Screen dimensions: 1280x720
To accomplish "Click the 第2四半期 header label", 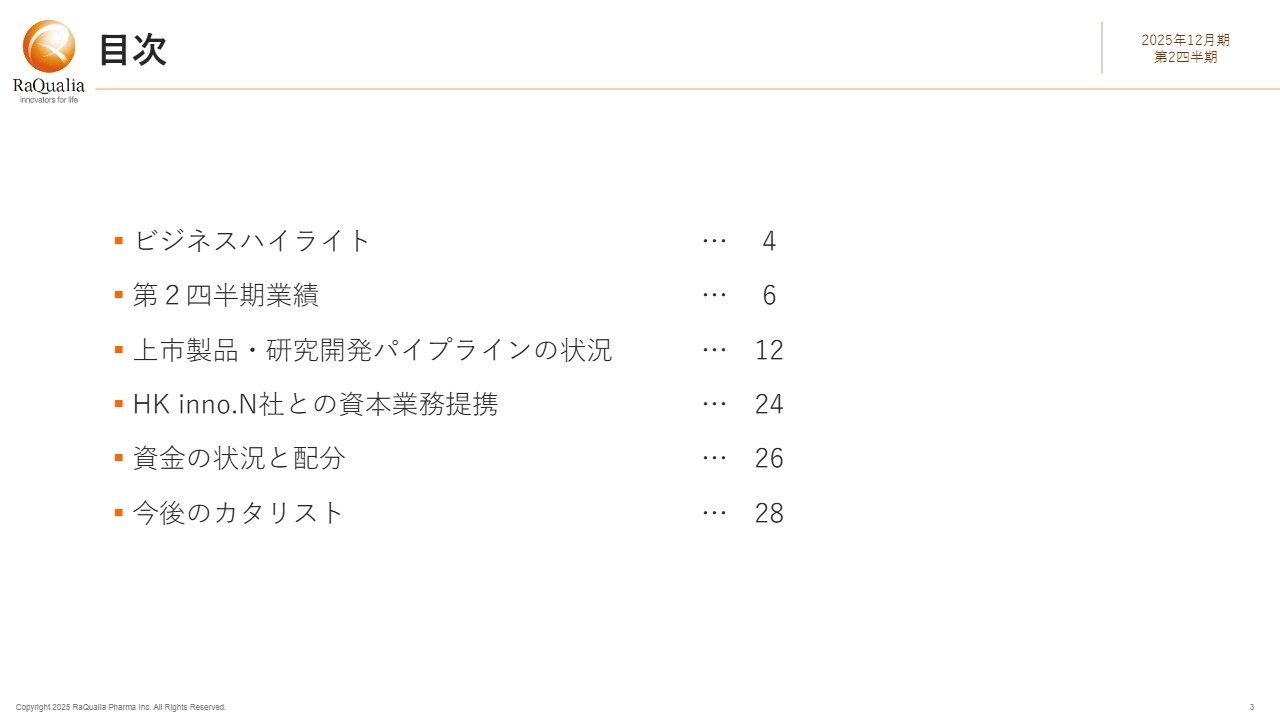I will tap(1185, 57).
